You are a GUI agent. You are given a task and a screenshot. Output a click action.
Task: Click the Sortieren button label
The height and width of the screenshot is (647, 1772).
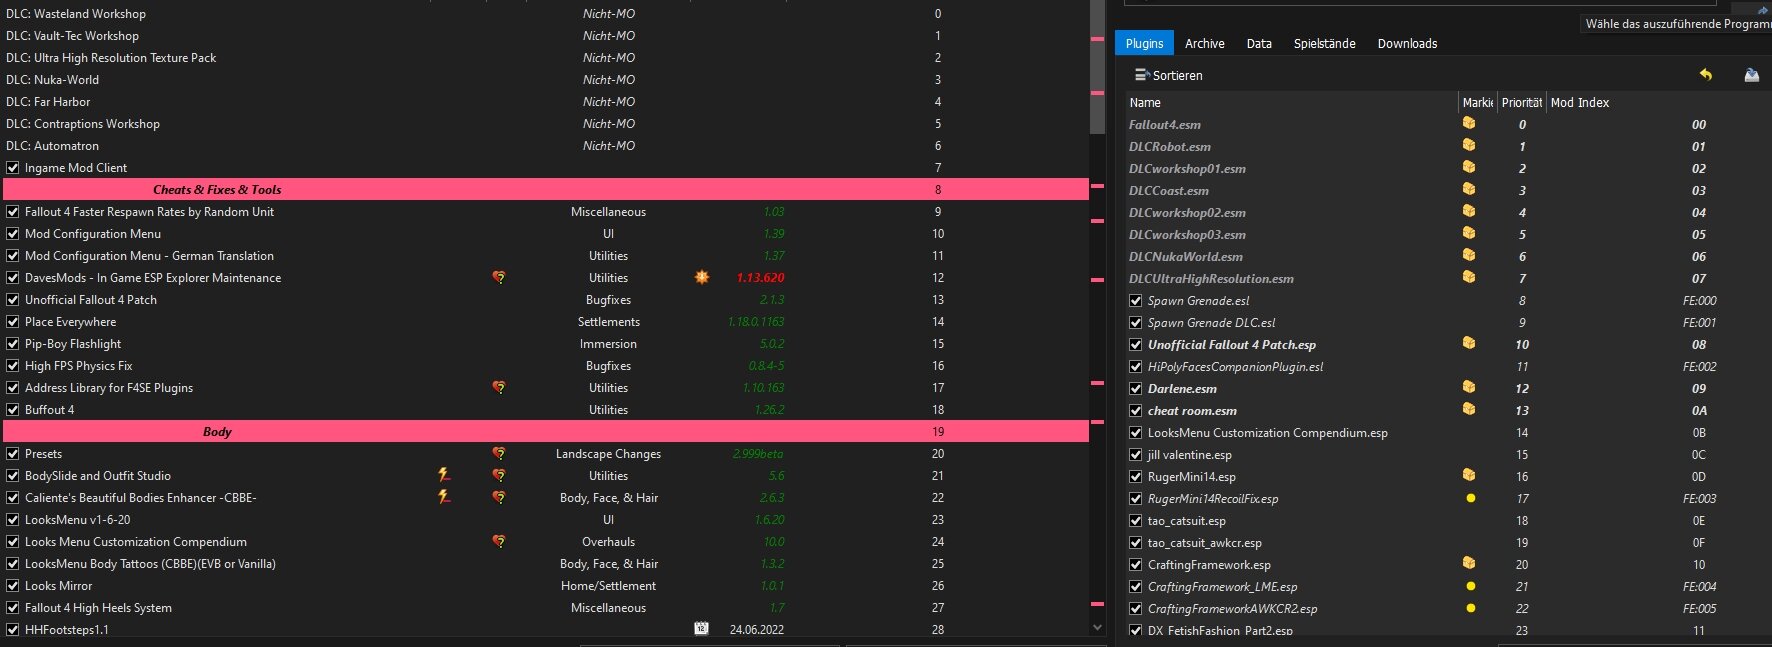click(x=1177, y=75)
